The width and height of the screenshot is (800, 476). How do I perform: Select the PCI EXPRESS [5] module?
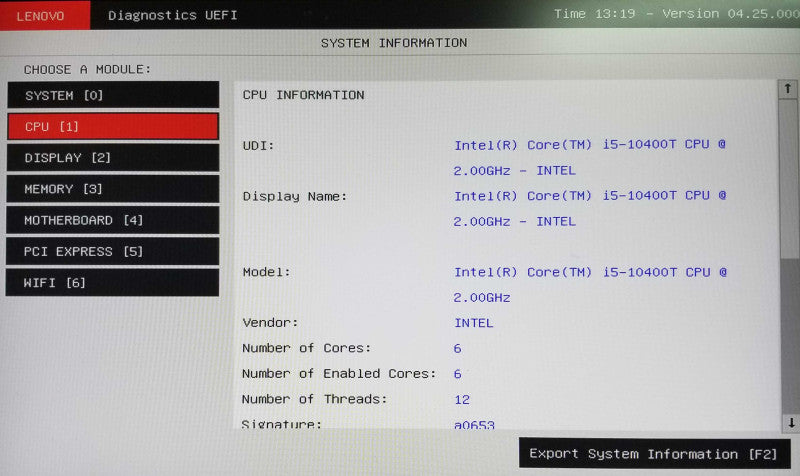point(113,252)
